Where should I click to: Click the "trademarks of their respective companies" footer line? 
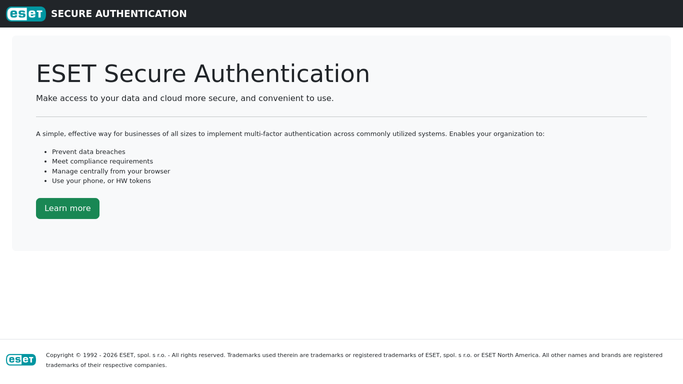[x=106, y=365]
